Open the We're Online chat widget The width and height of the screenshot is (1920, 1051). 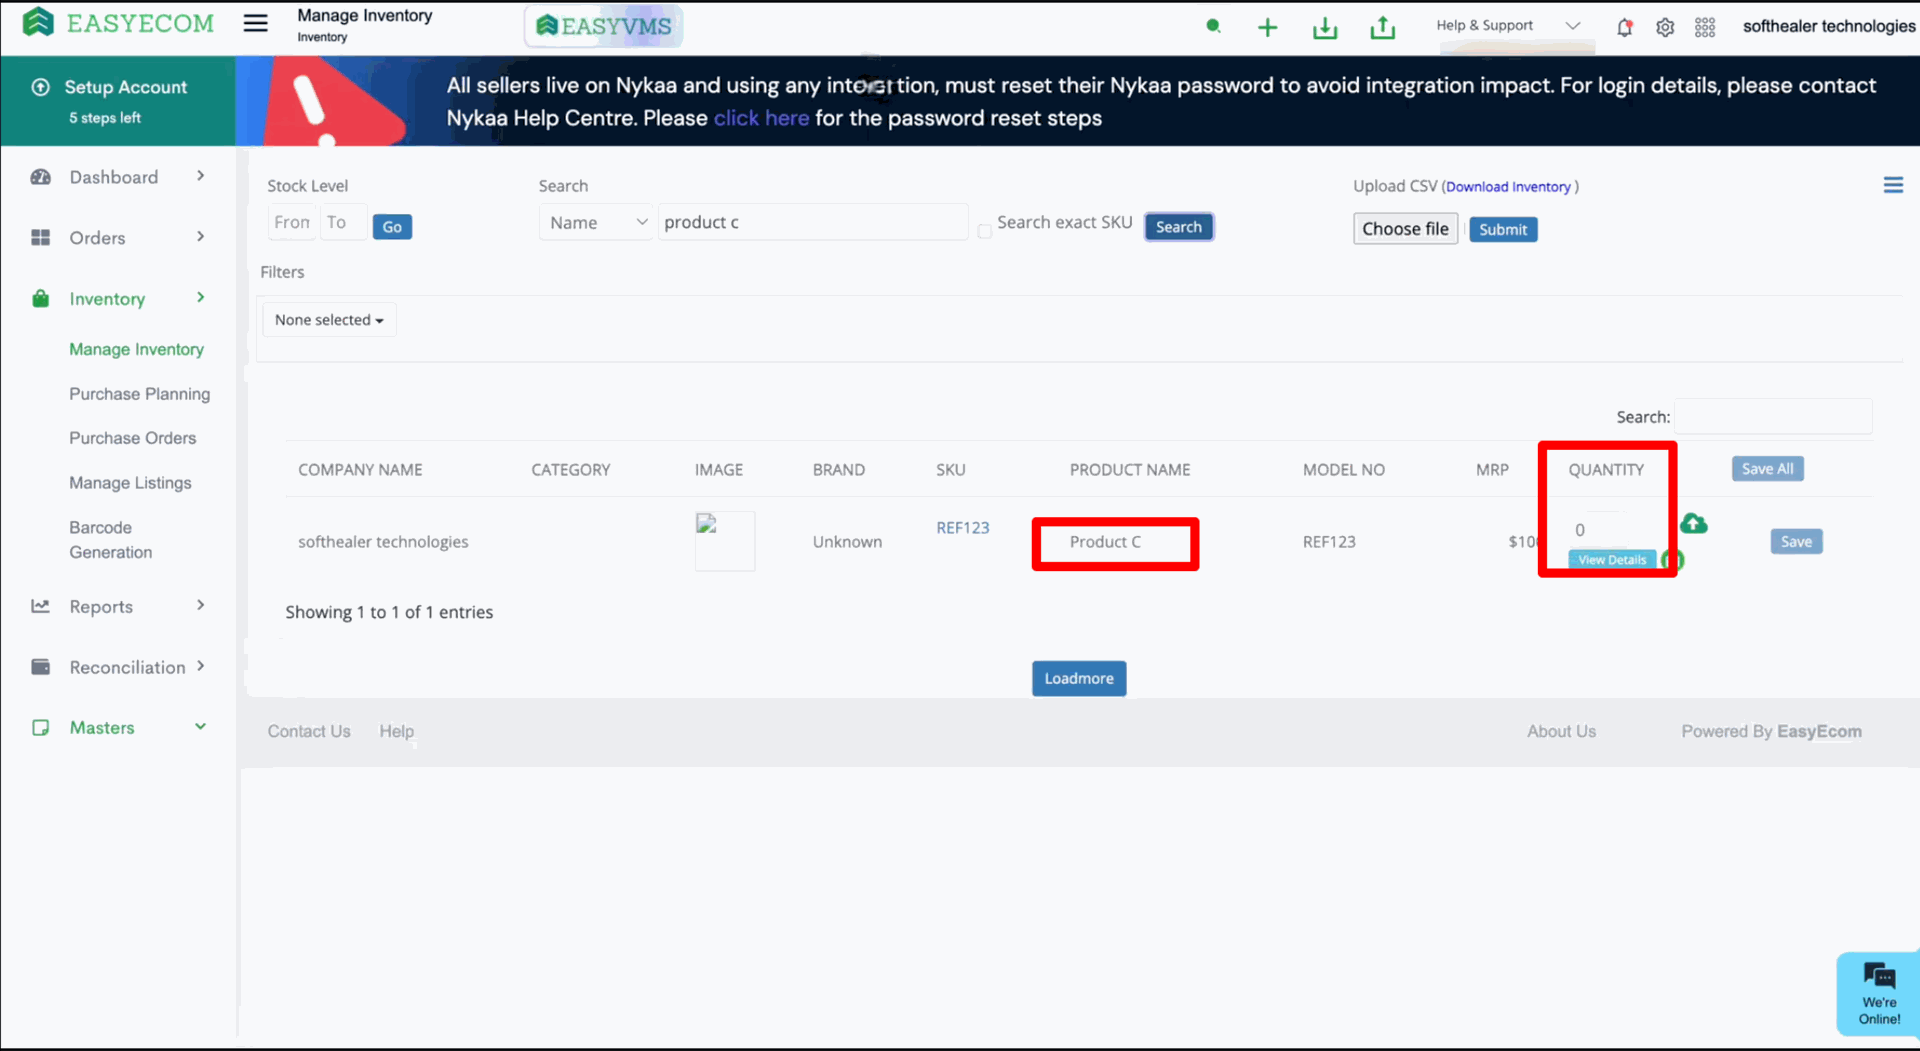tap(1878, 993)
